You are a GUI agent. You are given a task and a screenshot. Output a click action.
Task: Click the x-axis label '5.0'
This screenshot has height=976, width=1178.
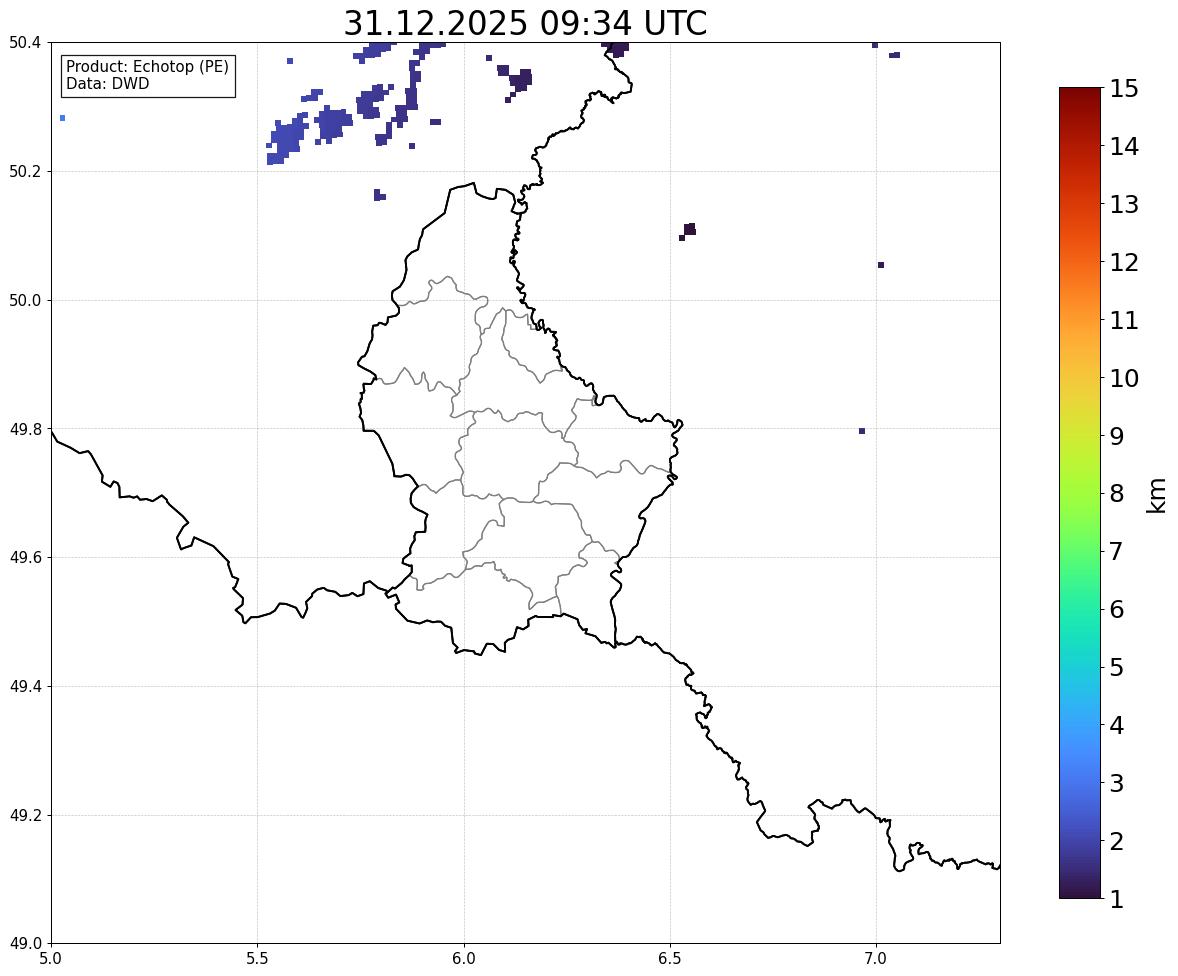point(51,959)
